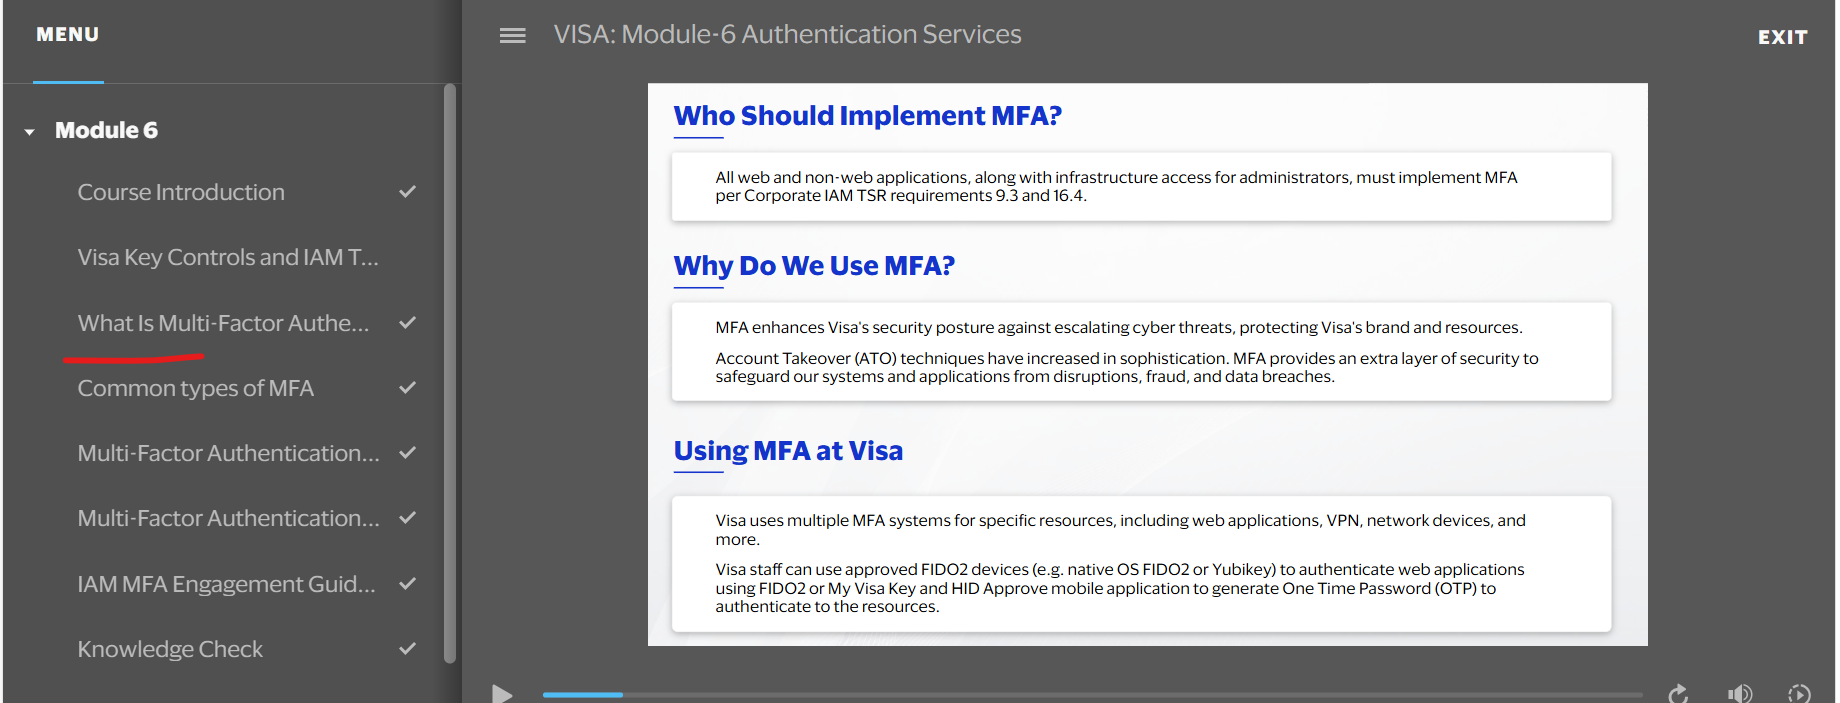Click checkmark next to Common types of MFA
1840x703 pixels.
pos(407,387)
